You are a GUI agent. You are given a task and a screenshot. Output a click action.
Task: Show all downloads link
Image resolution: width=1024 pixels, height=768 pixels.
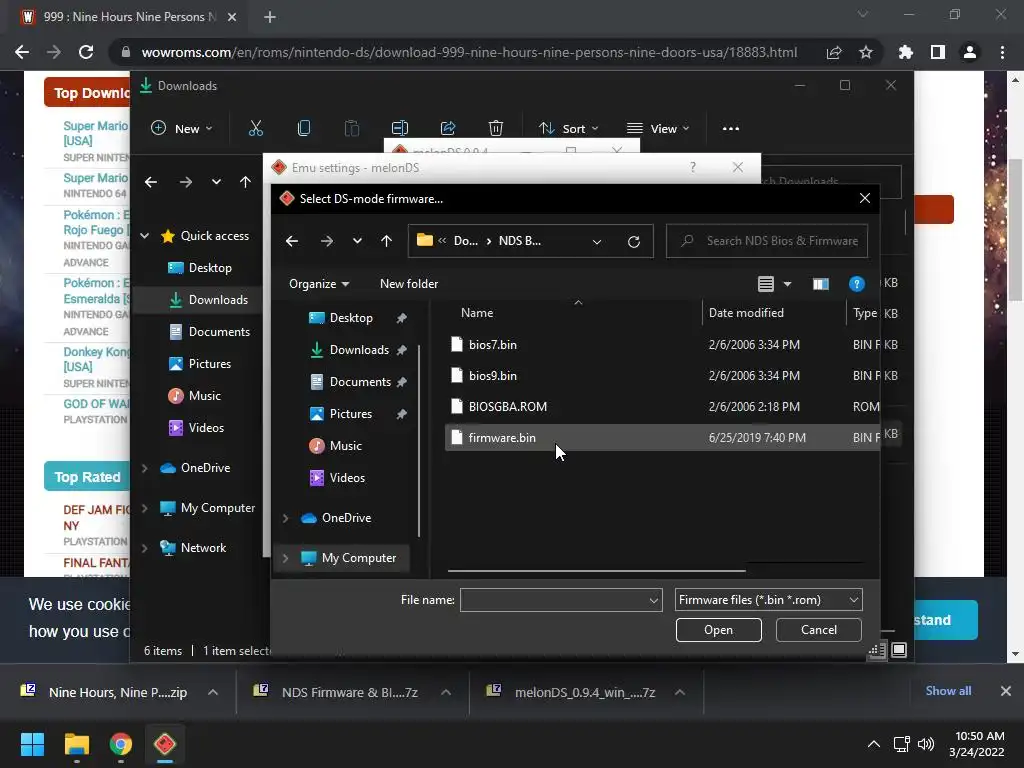pyautogui.click(x=948, y=691)
